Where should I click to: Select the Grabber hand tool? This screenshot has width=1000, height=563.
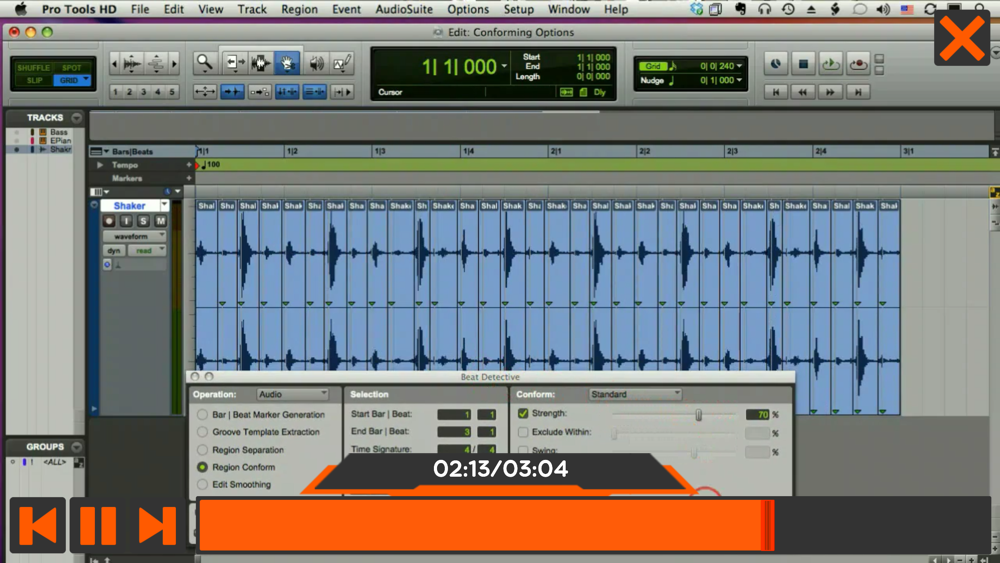(x=287, y=62)
